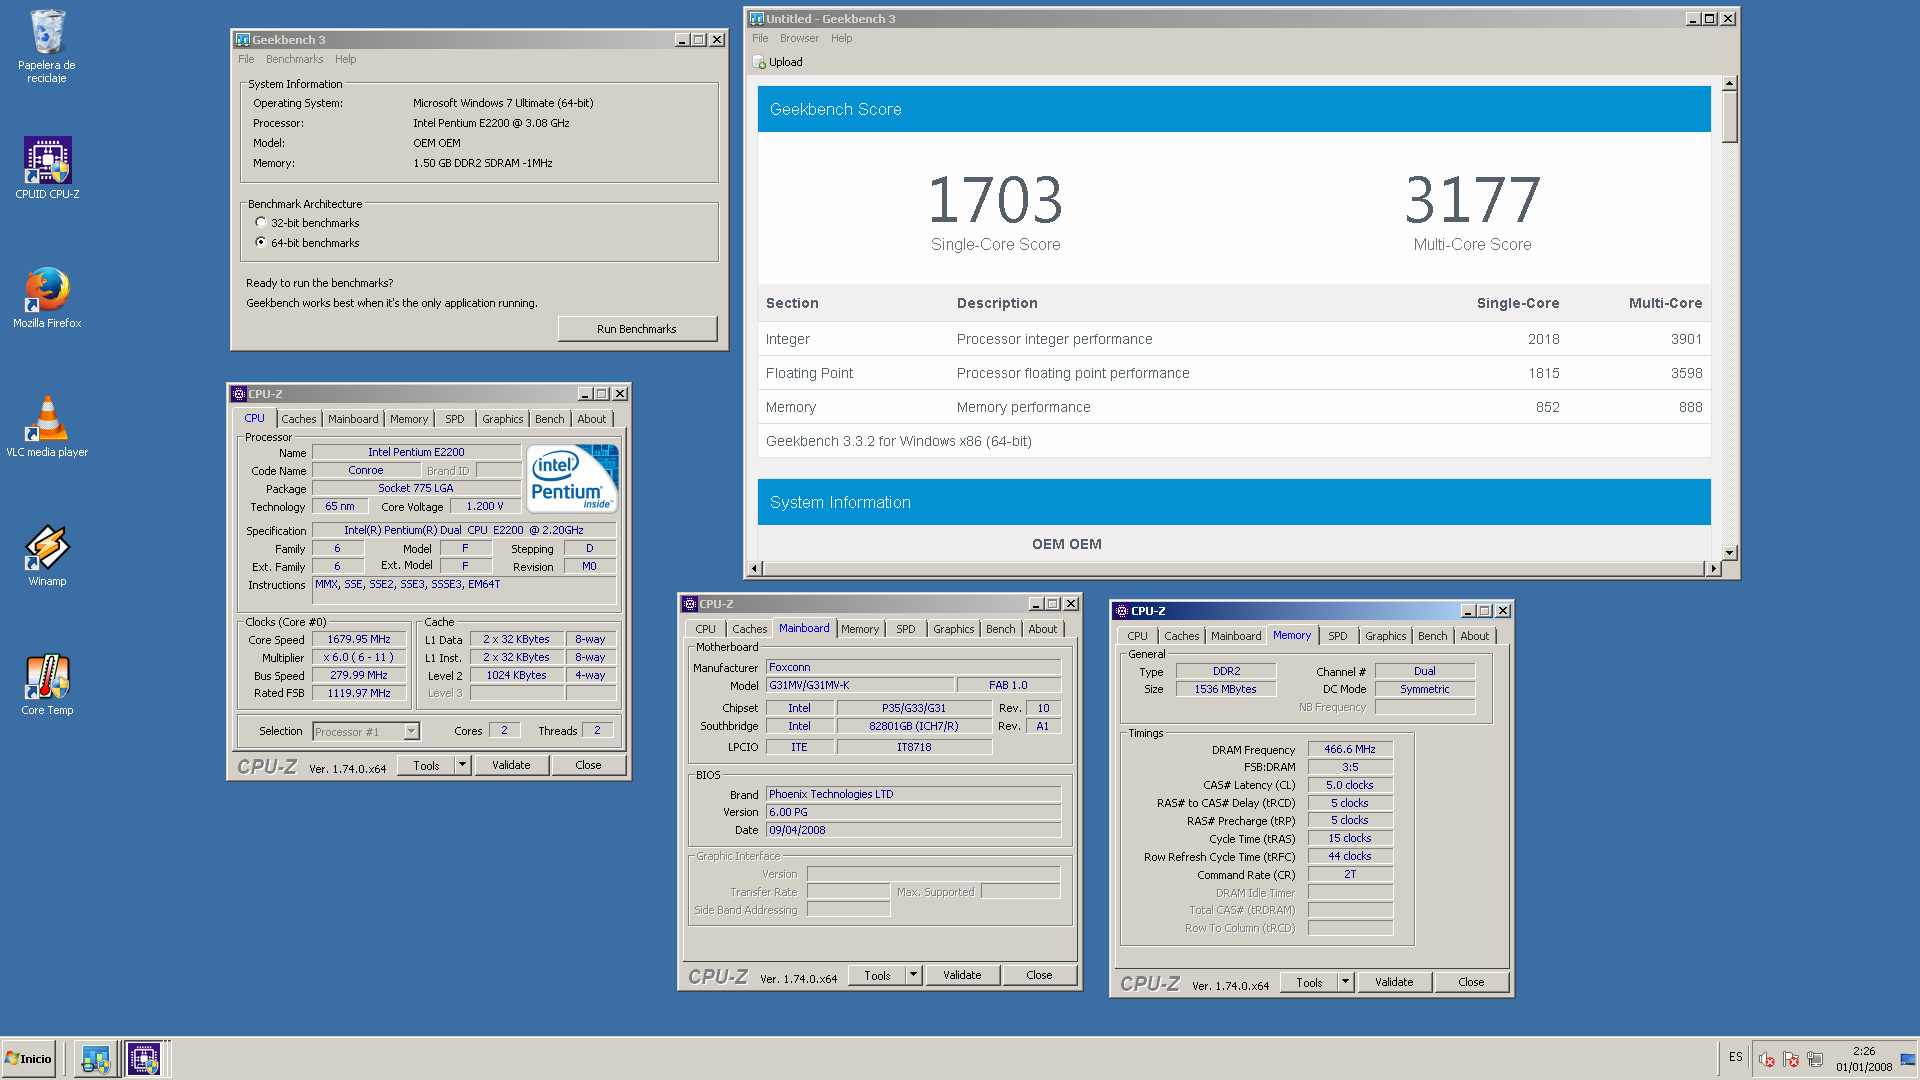The height and width of the screenshot is (1080, 1920).
Task: Expand Tools dropdown arrow in CPU-Z Mainboard window
Action: (x=913, y=975)
